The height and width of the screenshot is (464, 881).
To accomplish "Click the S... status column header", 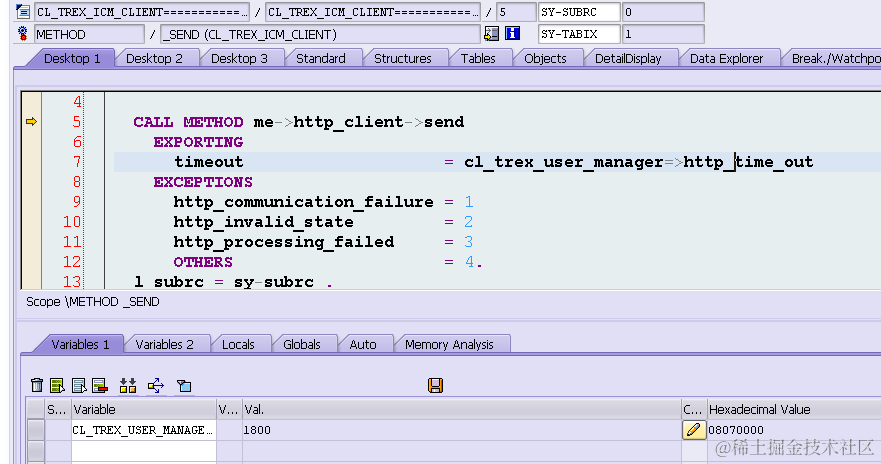I will (x=57, y=410).
